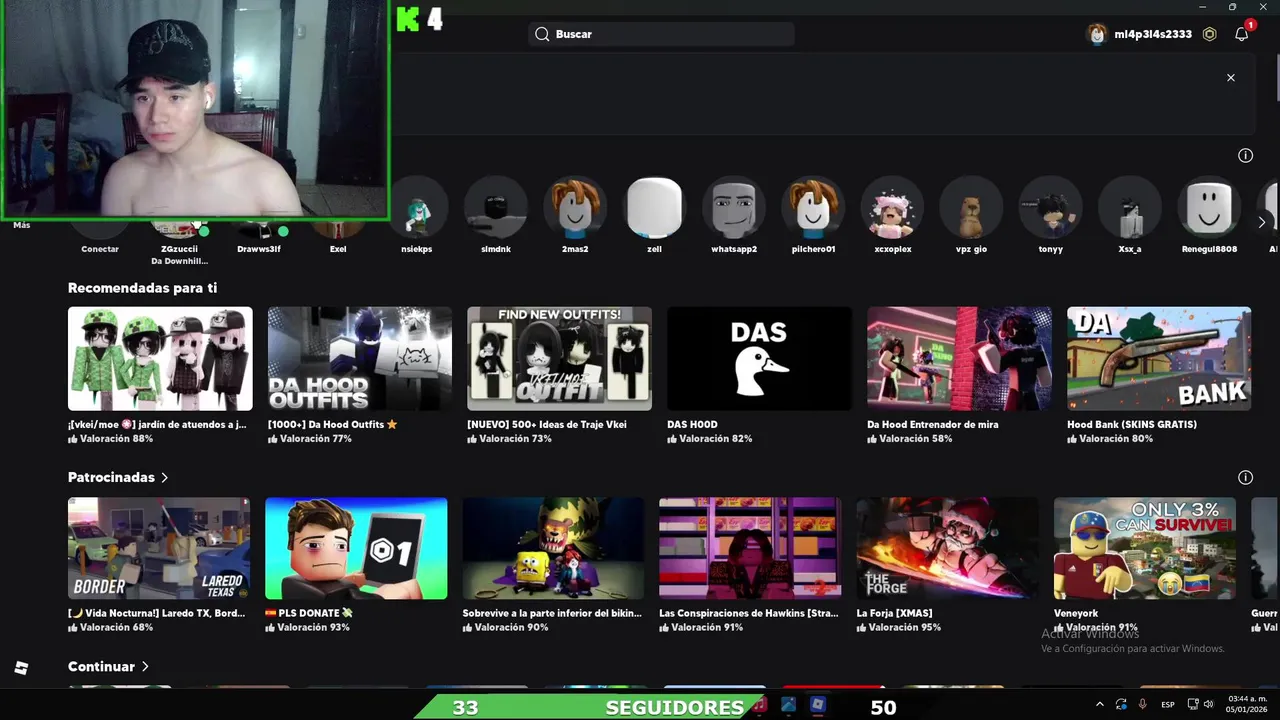Click the green Kick K logo
Image resolution: width=1280 pixels, height=720 pixels.
click(x=408, y=19)
